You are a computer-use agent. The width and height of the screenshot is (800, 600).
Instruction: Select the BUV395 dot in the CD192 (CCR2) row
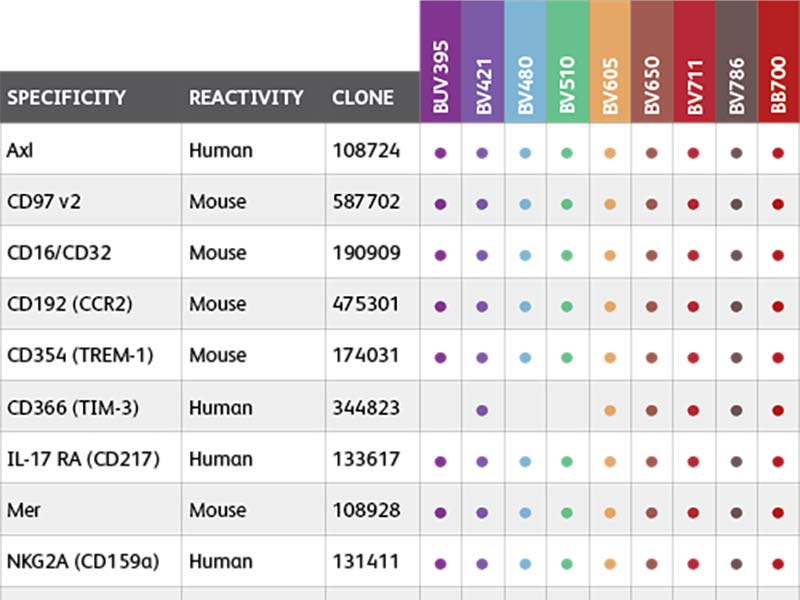click(440, 307)
